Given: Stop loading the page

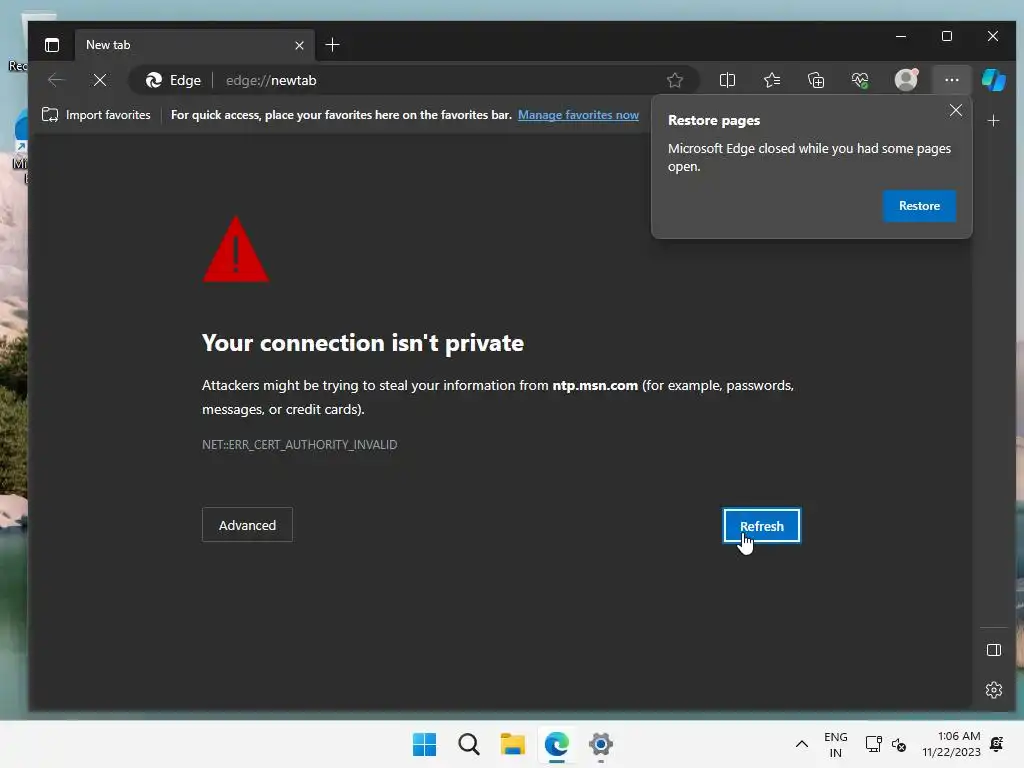Looking at the screenshot, I should (100, 80).
